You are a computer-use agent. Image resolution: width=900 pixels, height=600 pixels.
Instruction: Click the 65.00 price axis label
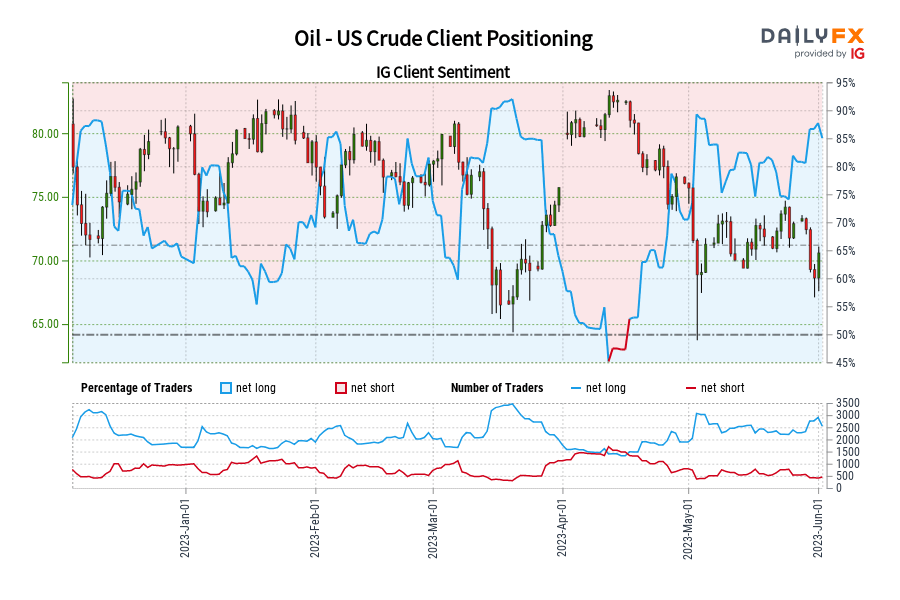click(45, 324)
